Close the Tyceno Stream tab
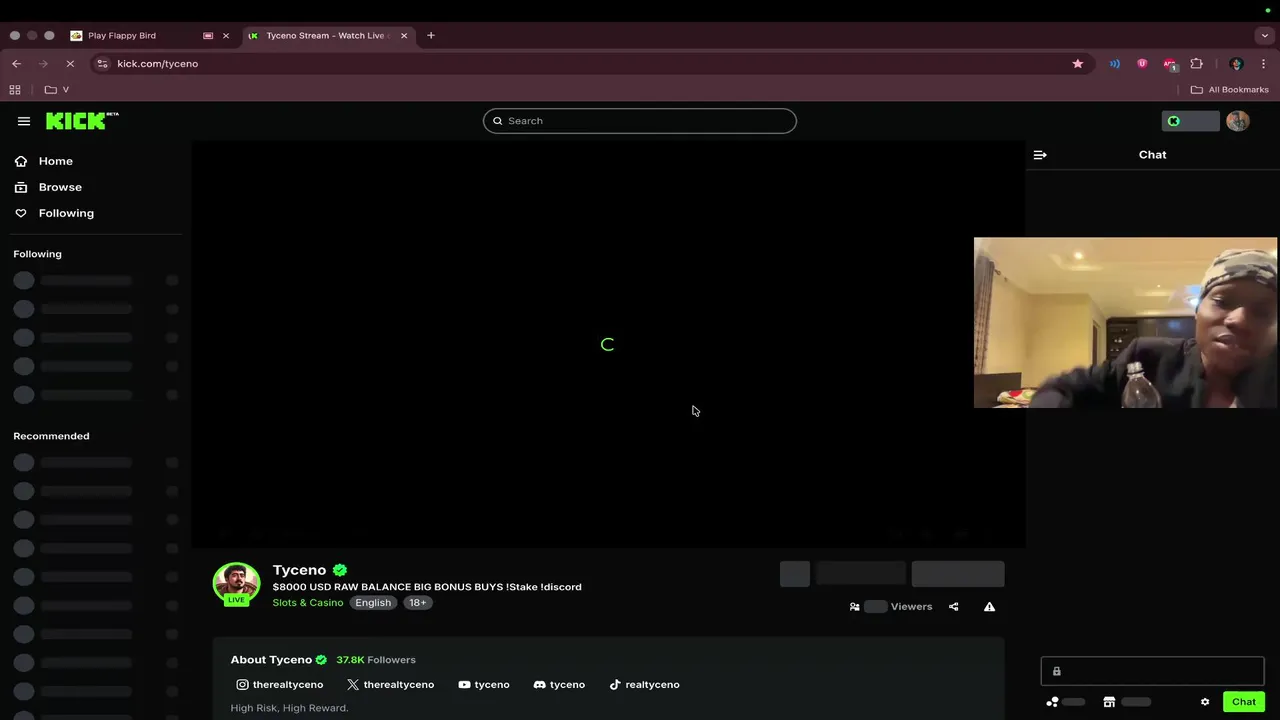 pos(404,35)
